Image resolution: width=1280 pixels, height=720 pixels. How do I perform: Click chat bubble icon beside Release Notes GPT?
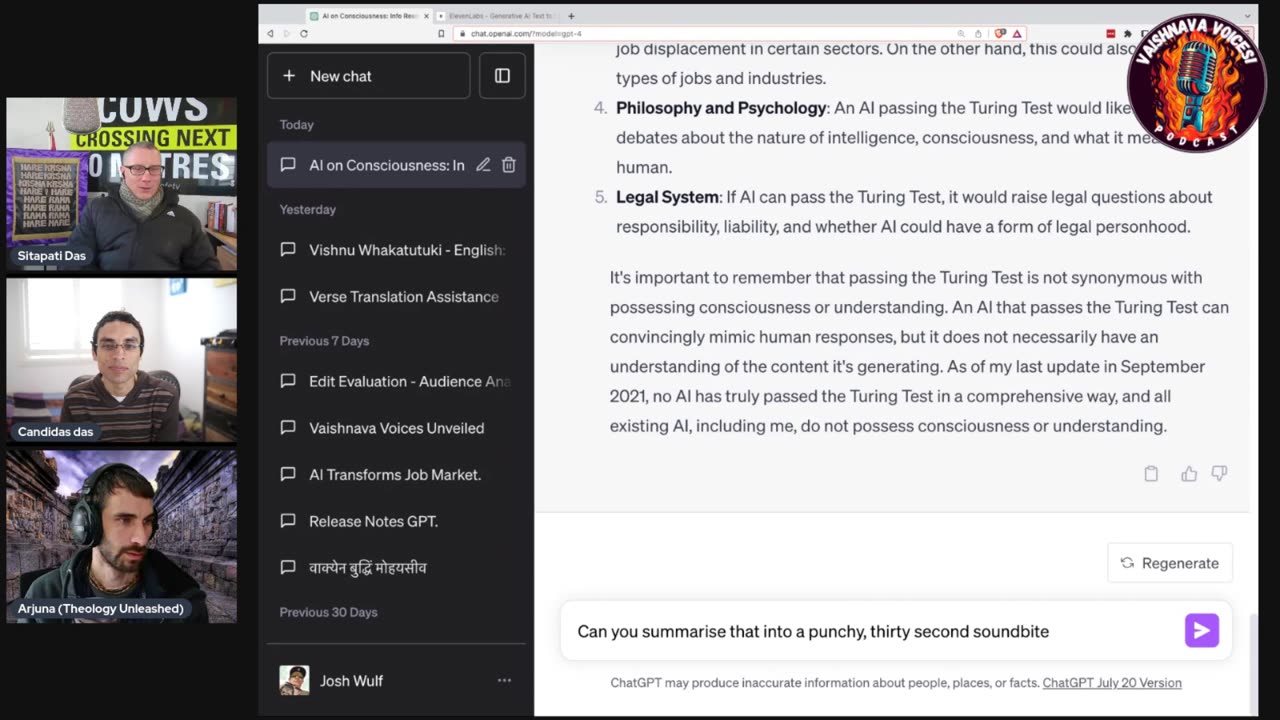pyautogui.click(x=288, y=521)
